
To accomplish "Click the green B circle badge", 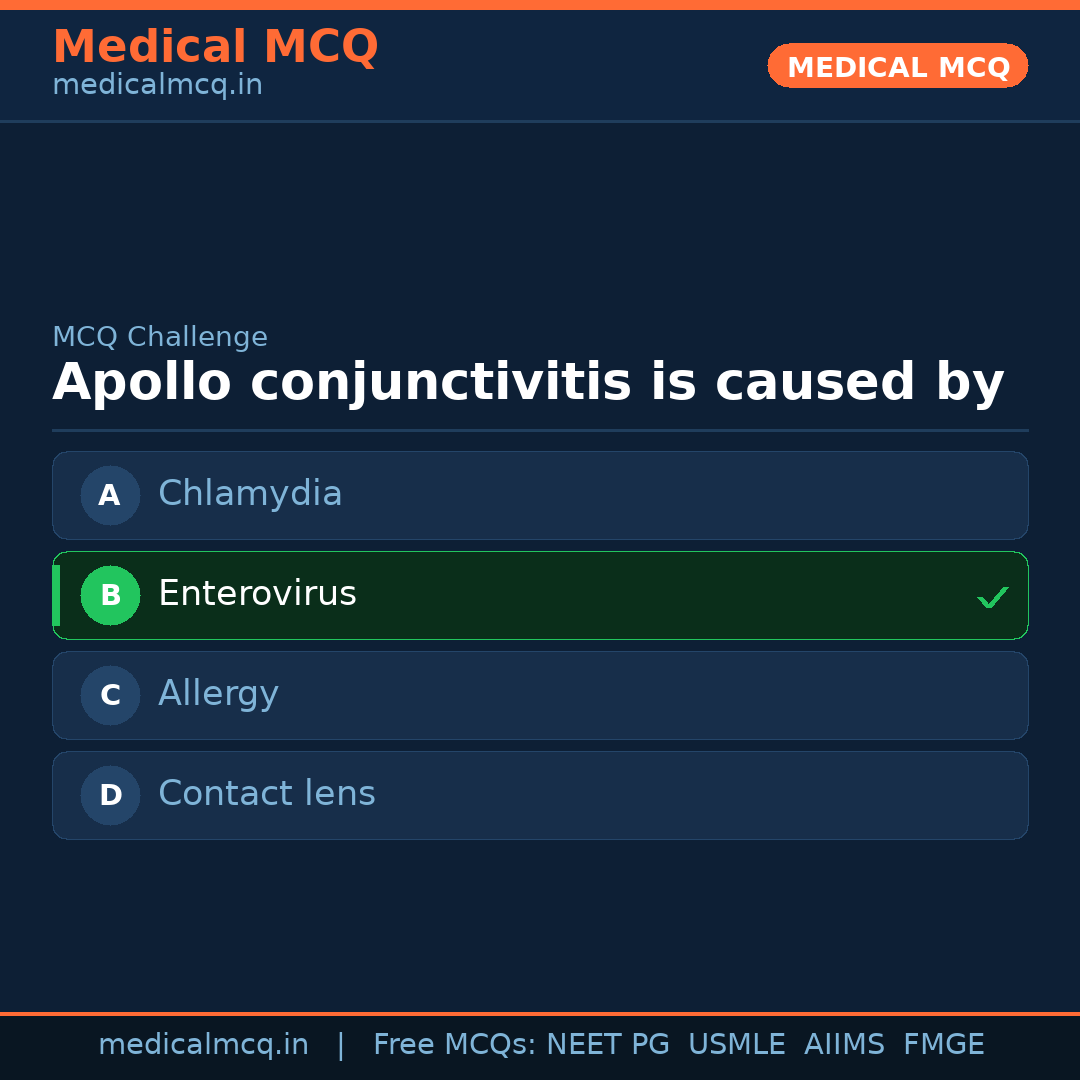I will (110, 595).
